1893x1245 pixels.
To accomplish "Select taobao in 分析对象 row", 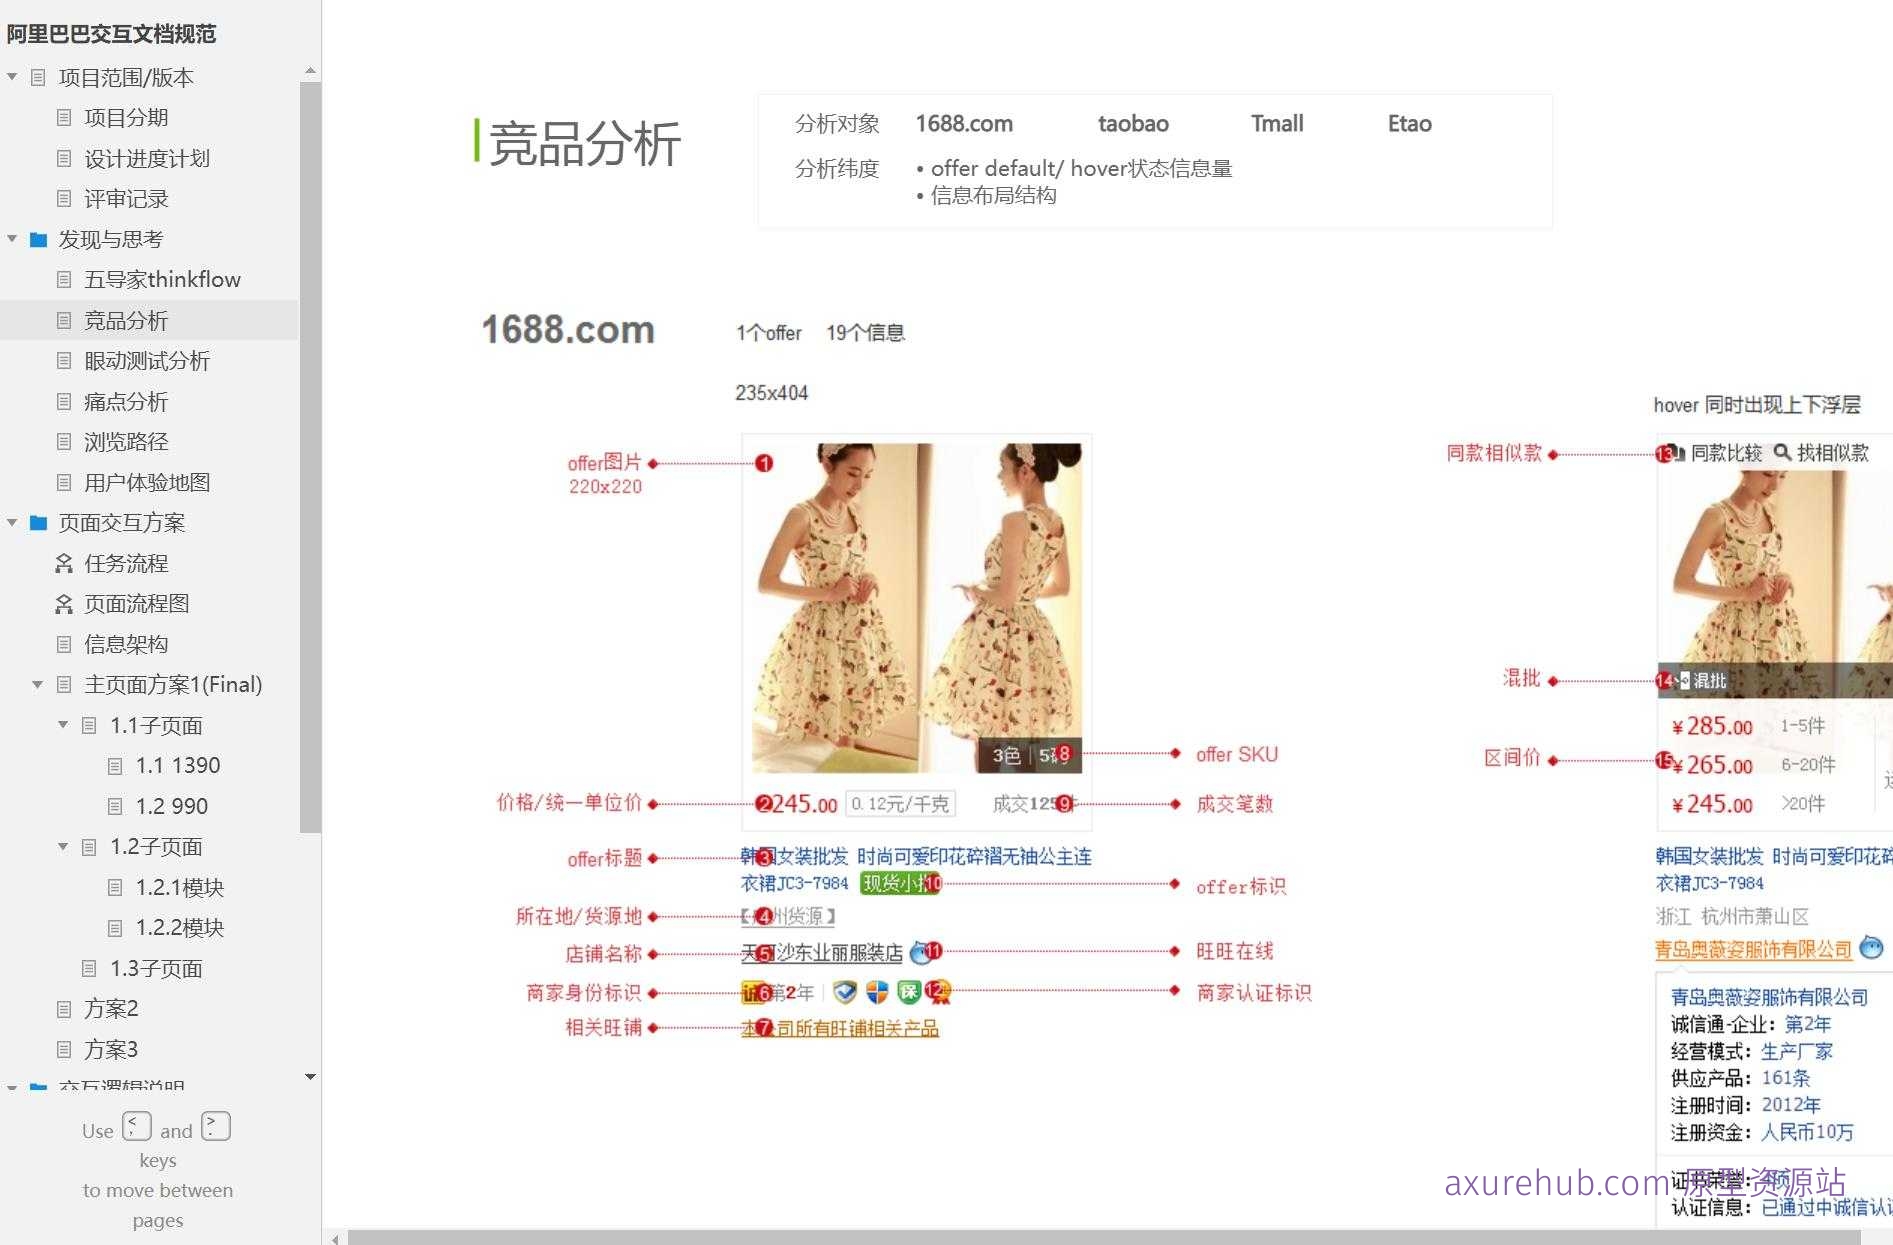I will pyautogui.click(x=1133, y=124).
